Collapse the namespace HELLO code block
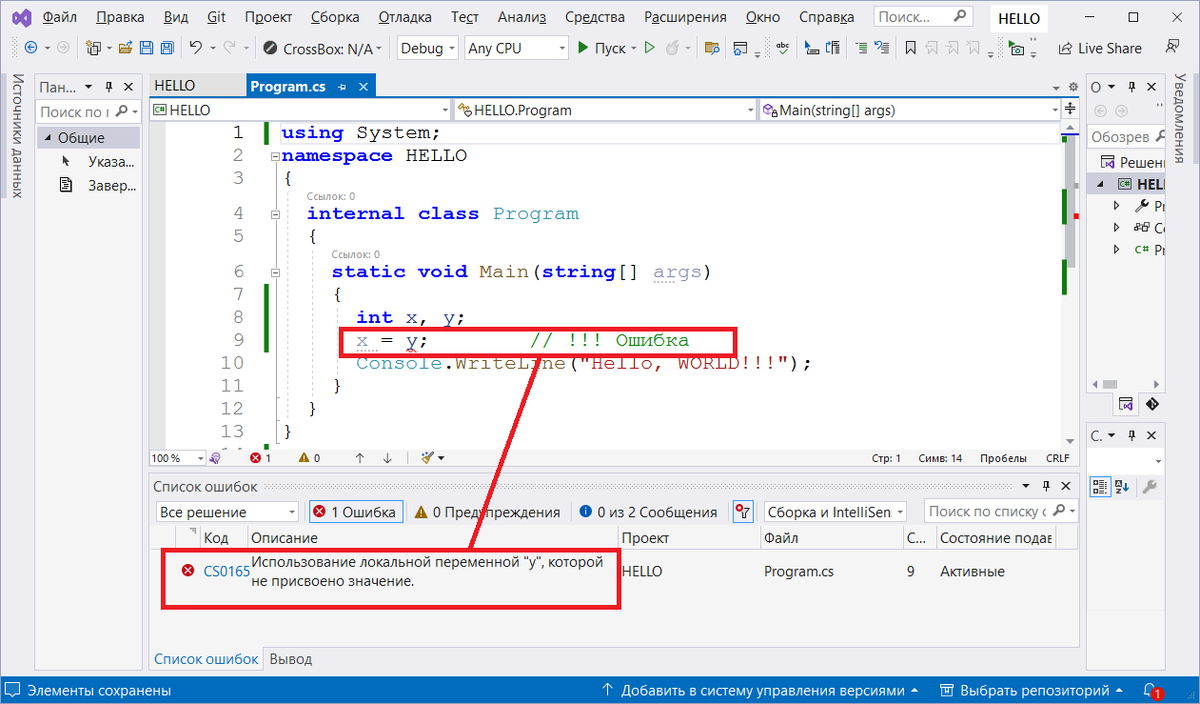1200x704 pixels. [x=274, y=156]
